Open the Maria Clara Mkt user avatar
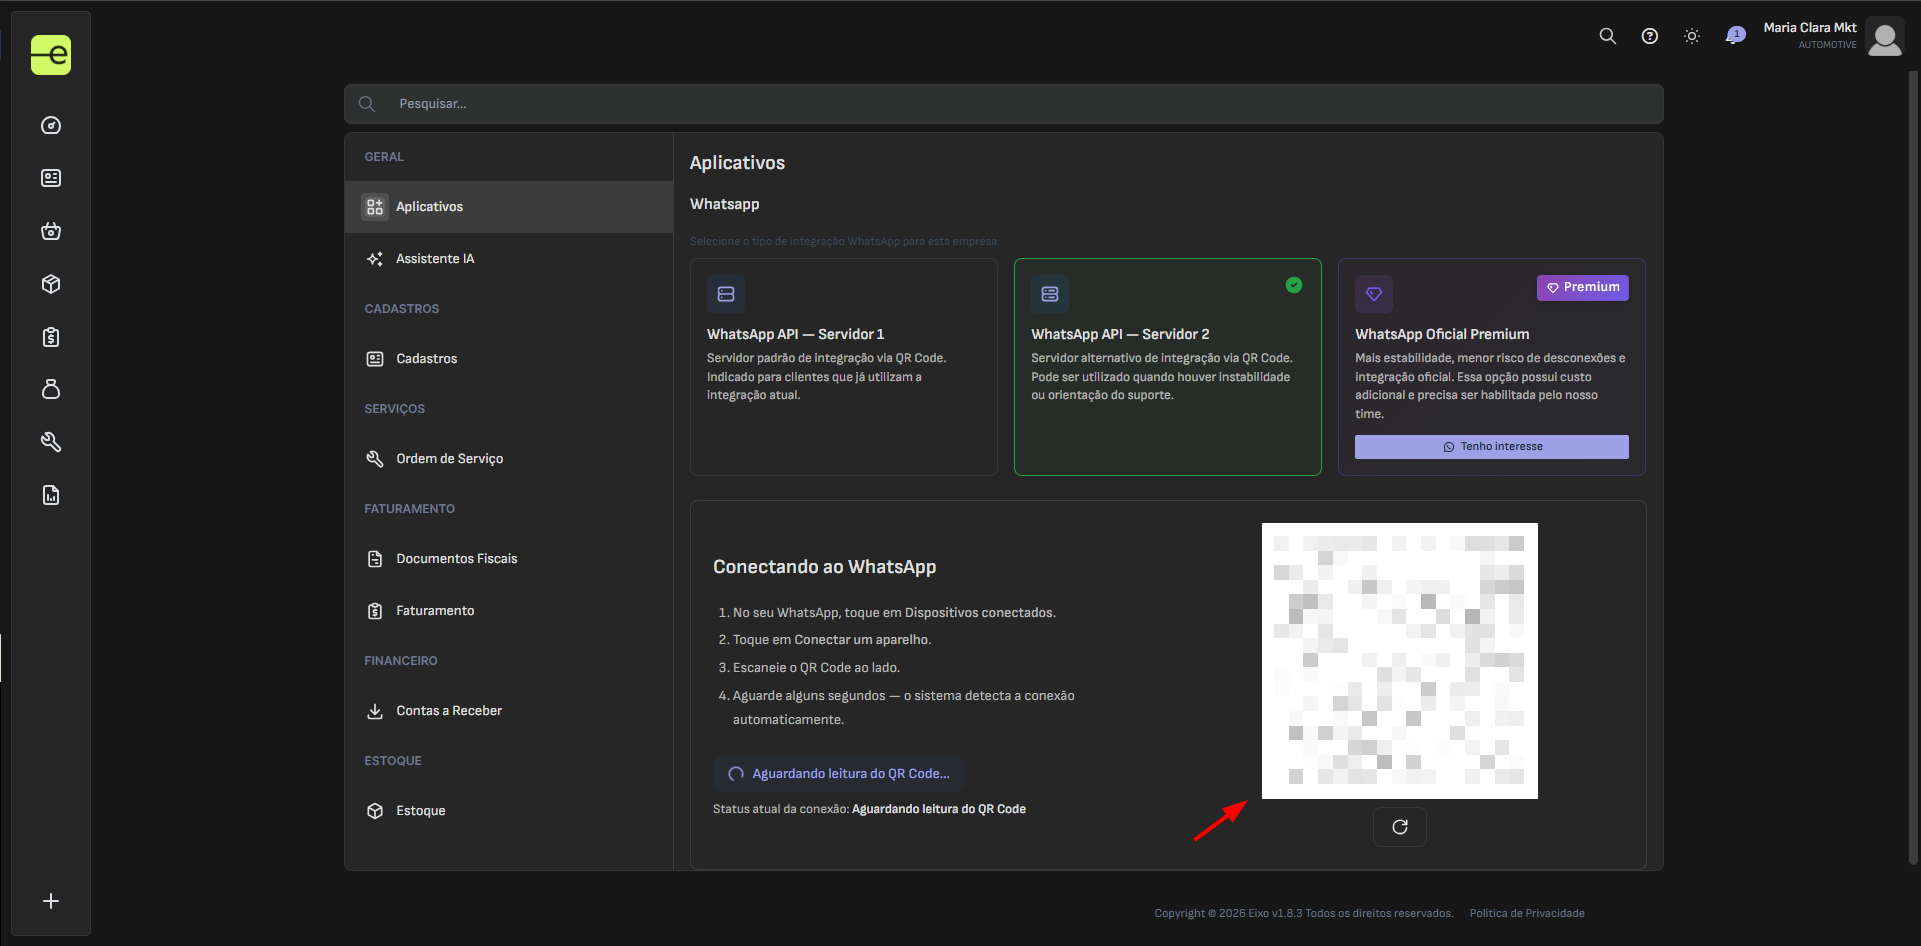Viewport: 1921px width, 946px height. click(x=1885, y=37)
